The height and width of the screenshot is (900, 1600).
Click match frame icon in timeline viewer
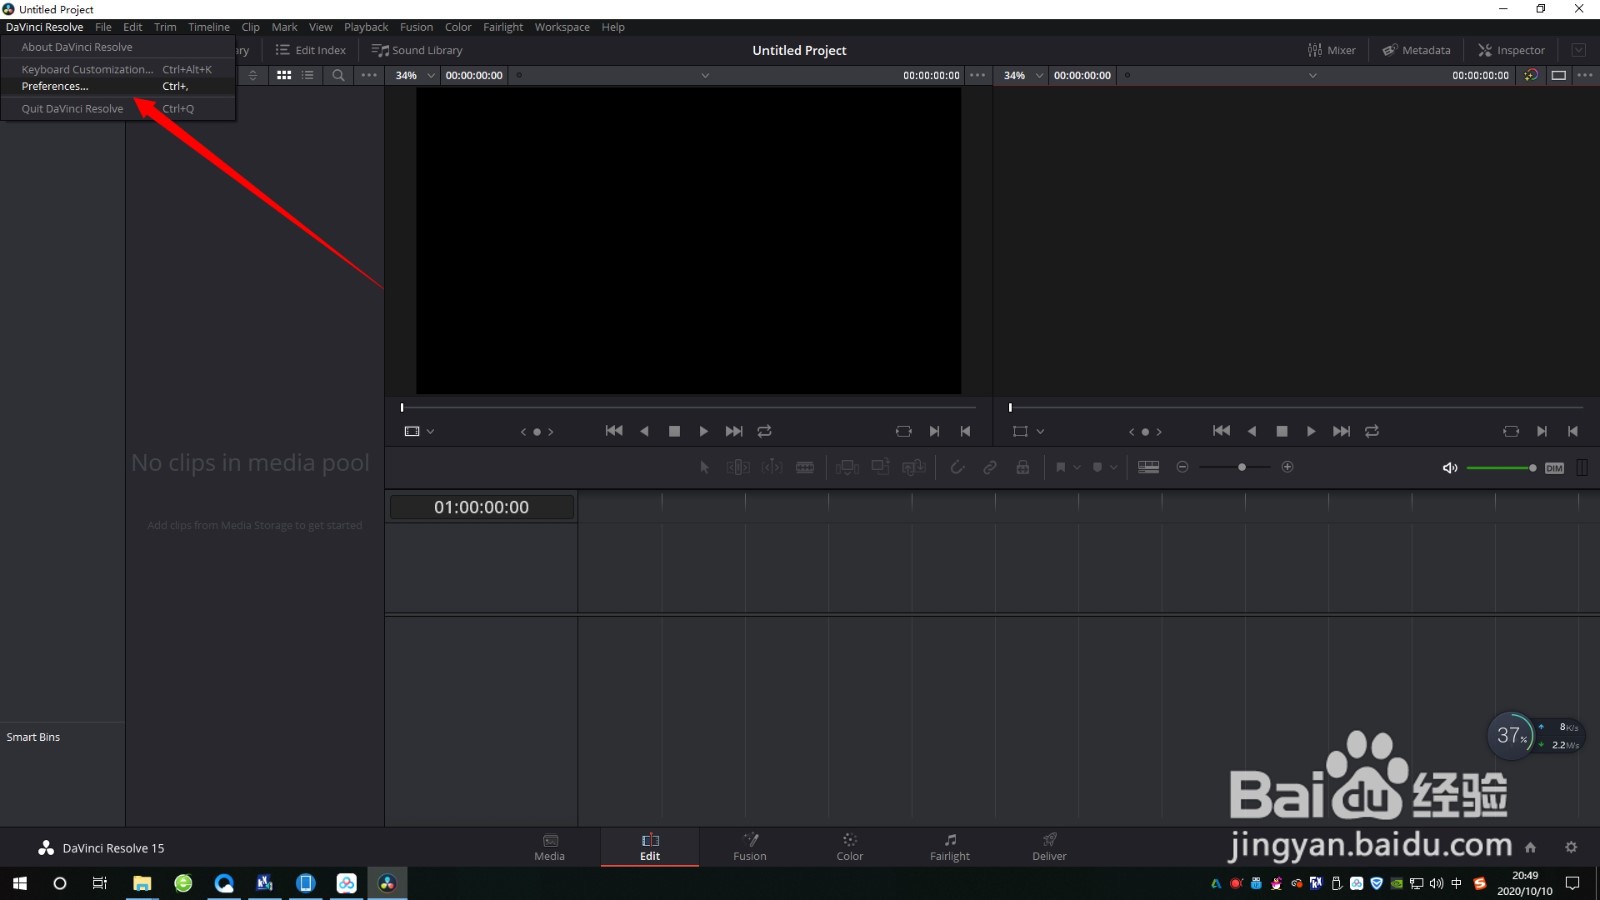click(1511, 431)
